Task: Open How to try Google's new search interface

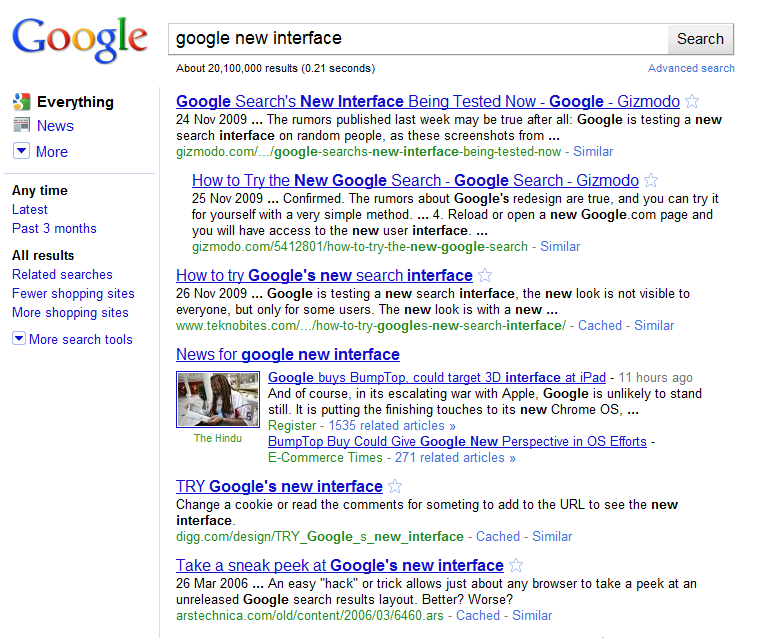Action: point(324,276)
